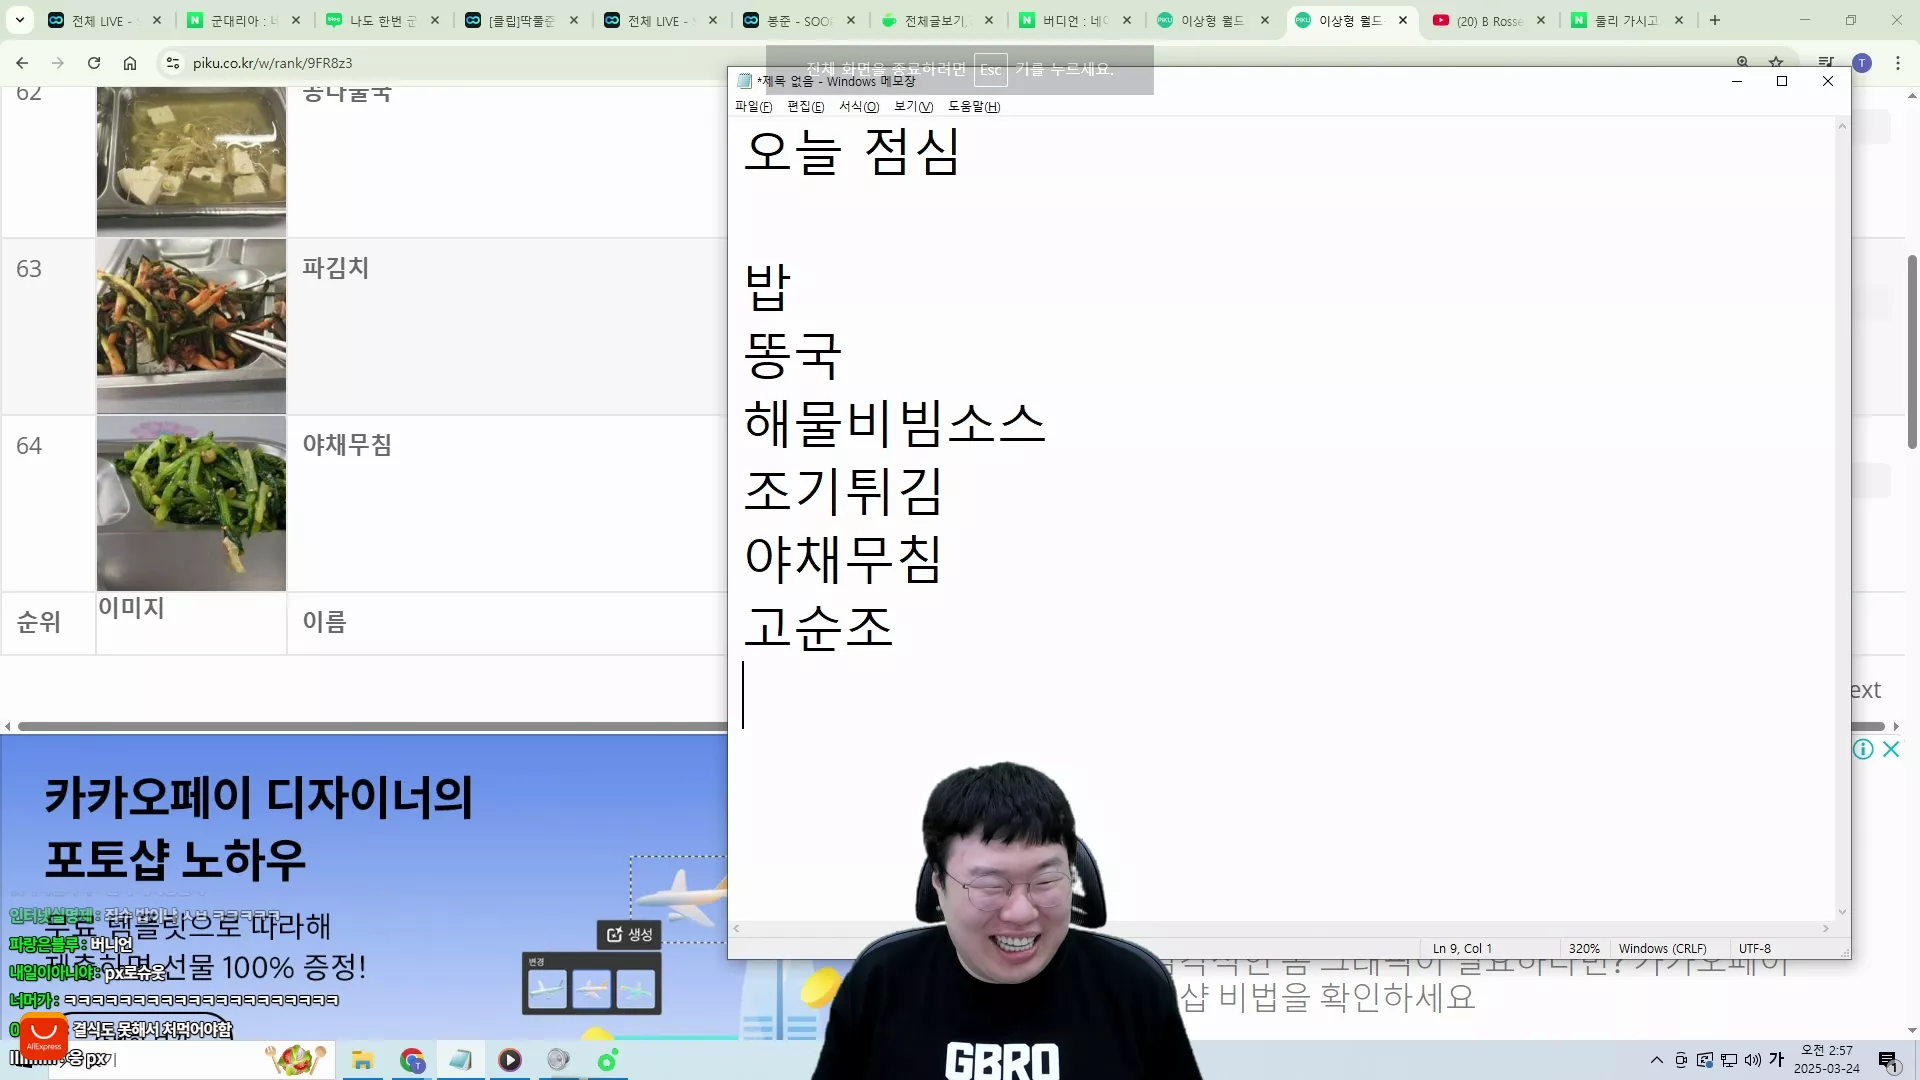The width and height of the screenshot is (1920, 1080).
Task: Switch to the YouTube B Rosse tab
Action: point(1487,20)
